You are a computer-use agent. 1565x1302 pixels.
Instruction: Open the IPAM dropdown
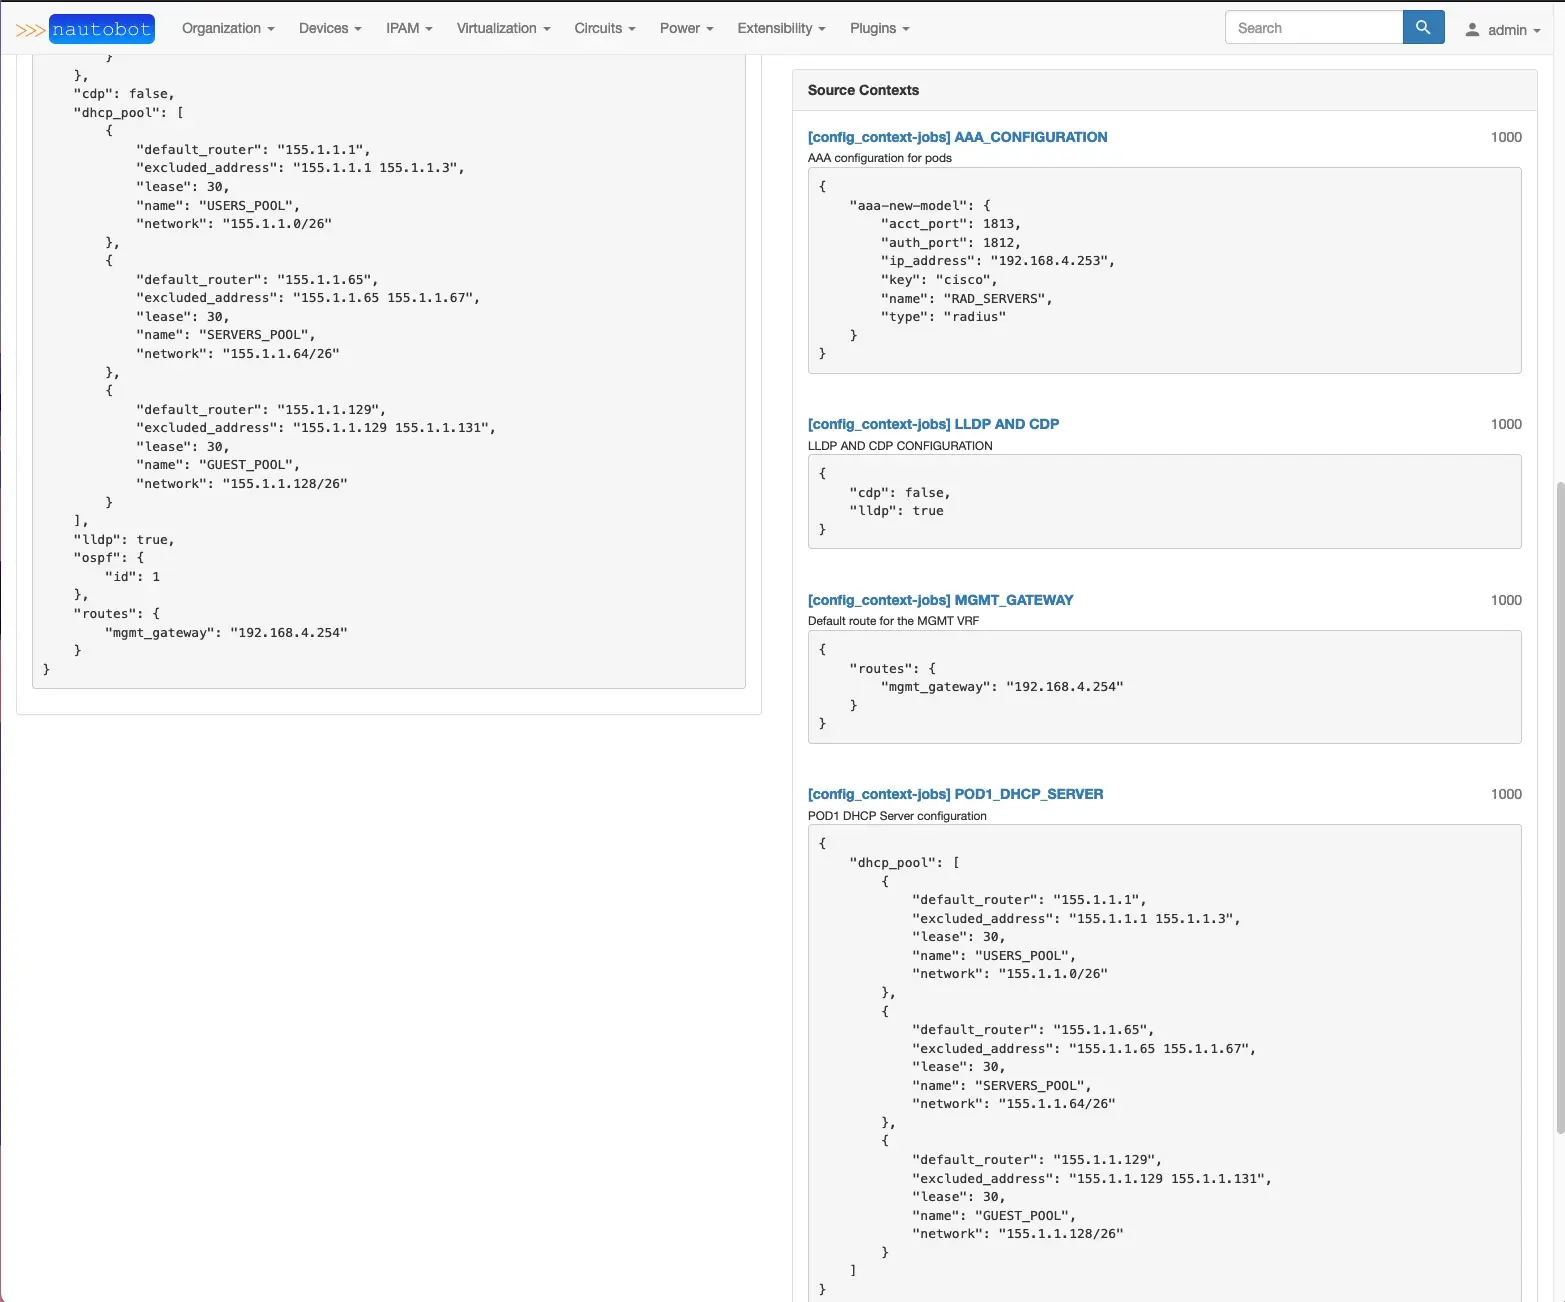pos(409,28)
